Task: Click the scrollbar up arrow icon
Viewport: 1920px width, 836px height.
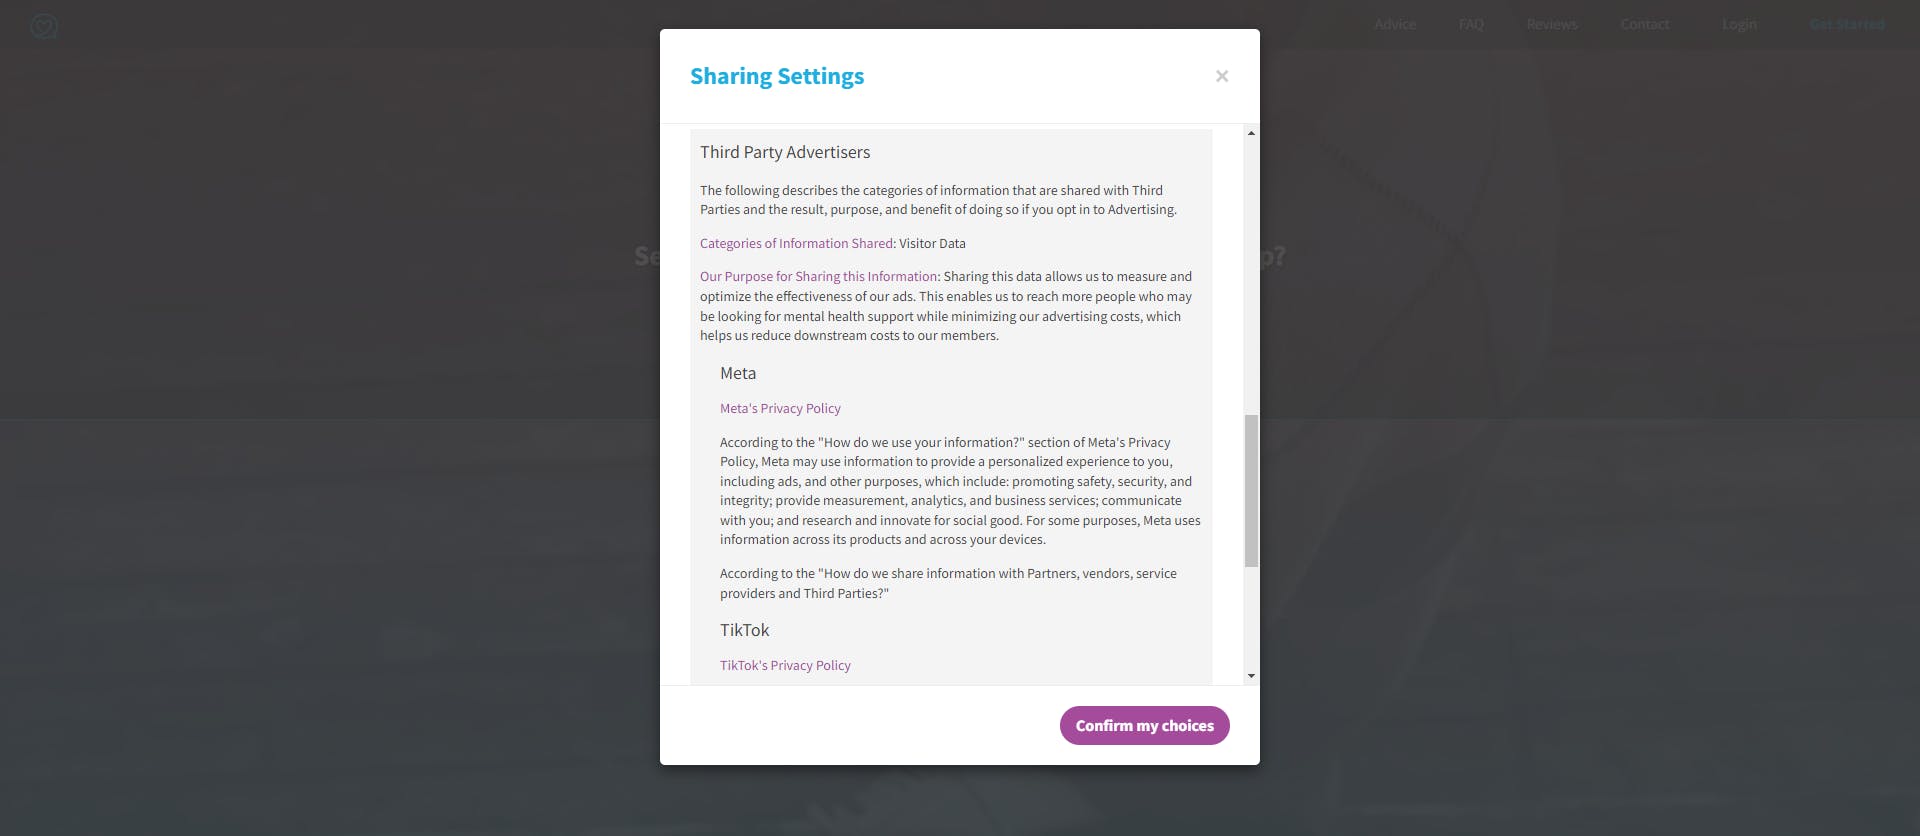Action: point(1250,133)
